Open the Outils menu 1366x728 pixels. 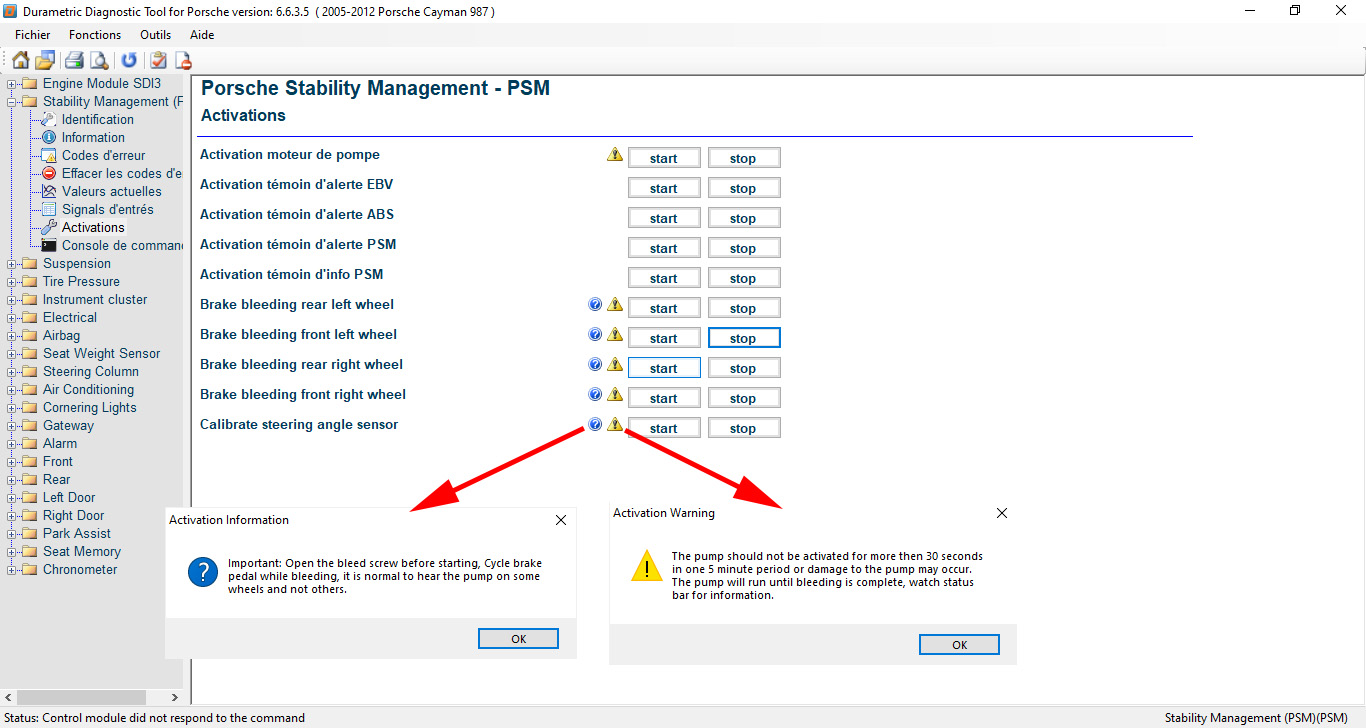(x=155, y=35)
